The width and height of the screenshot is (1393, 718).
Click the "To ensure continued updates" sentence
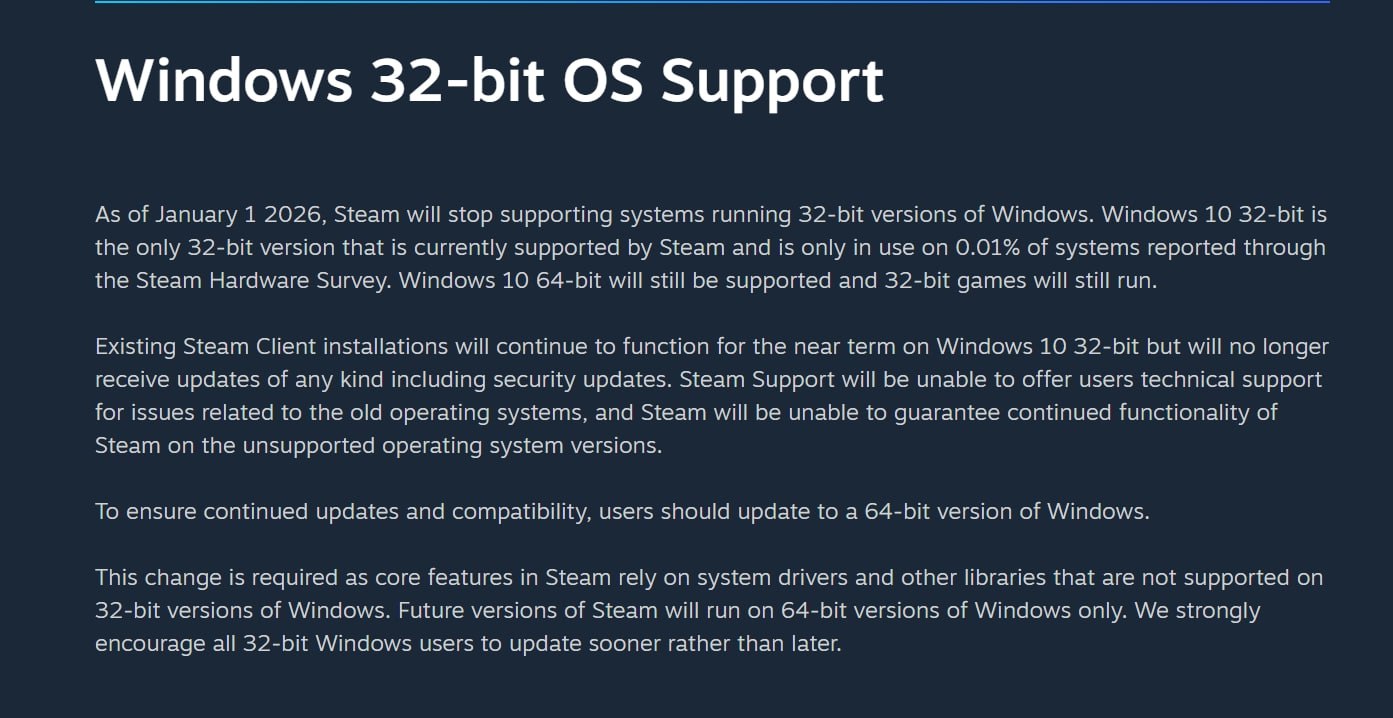270,511
